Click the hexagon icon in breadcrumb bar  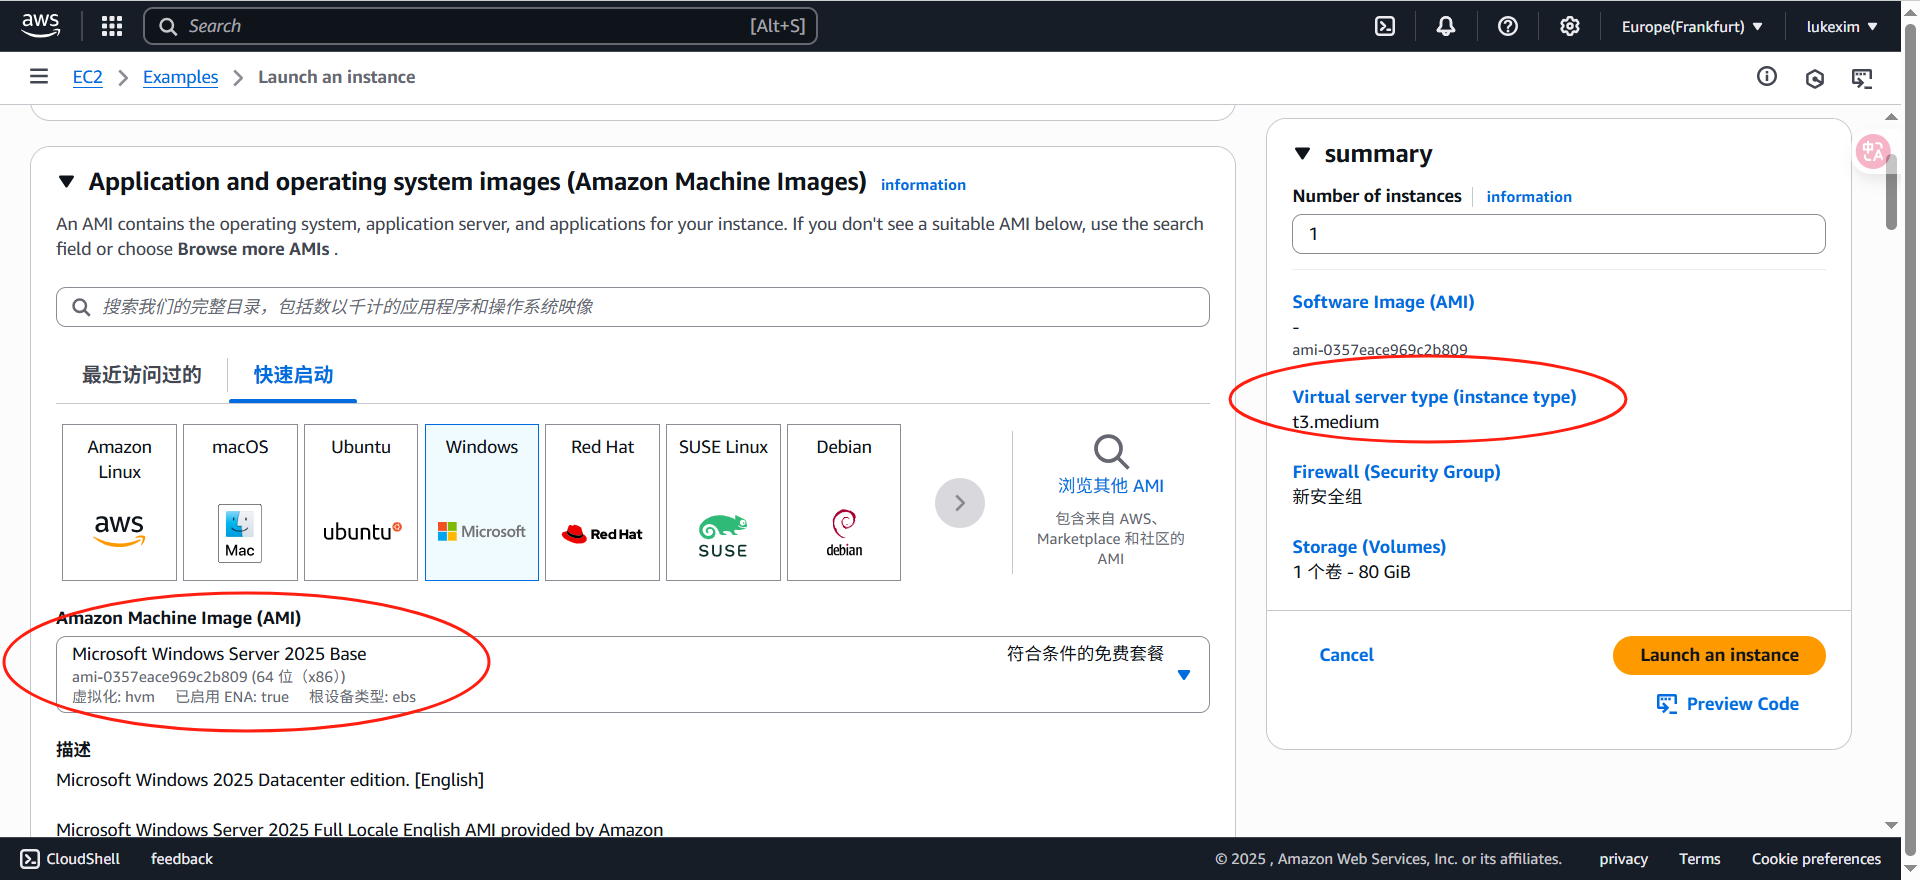click(x=1815, y=78)
